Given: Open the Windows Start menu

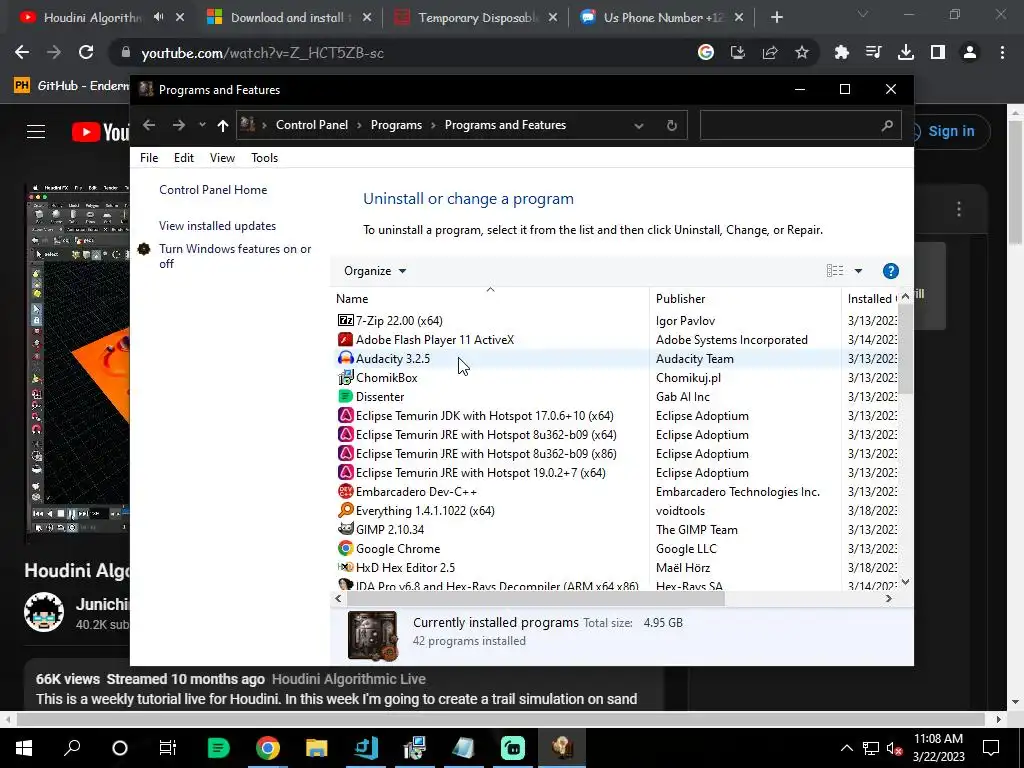Looking at the screenshot, I should (24, 748).
